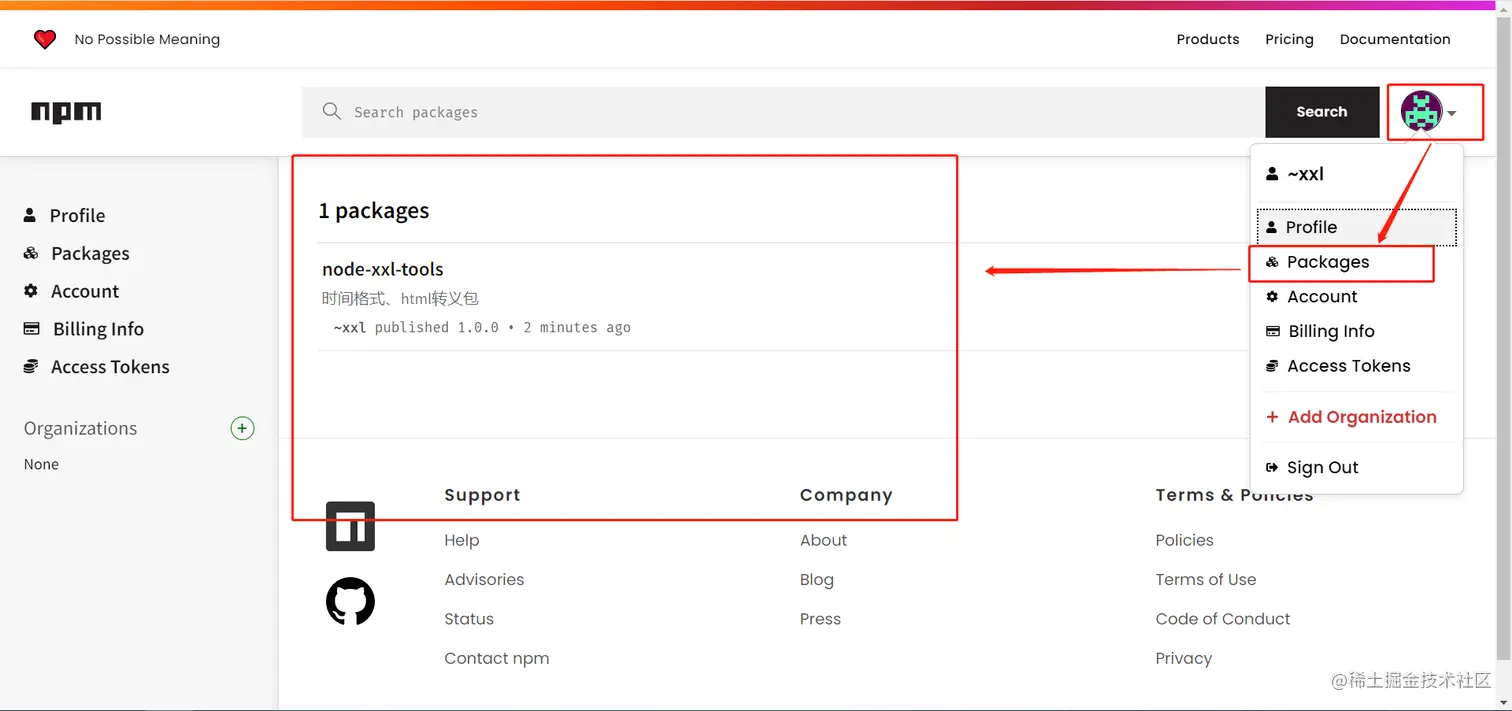This screenshot has width=1512, height=711.
Task: Click the plus icon beside Add Organization
Action: coord(1272,417)
